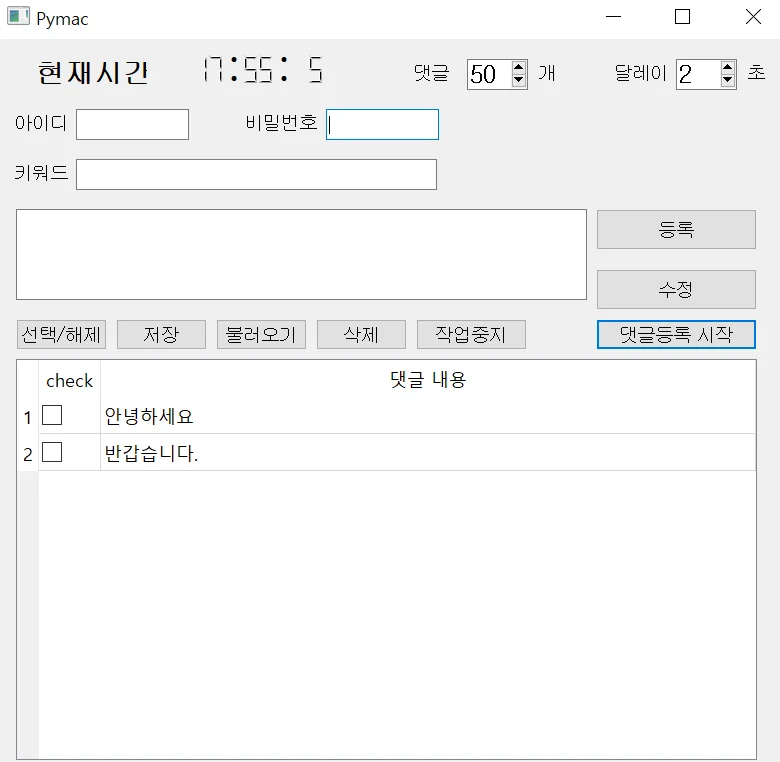
Task: Click the 등록 button
Action: point(676,229)
